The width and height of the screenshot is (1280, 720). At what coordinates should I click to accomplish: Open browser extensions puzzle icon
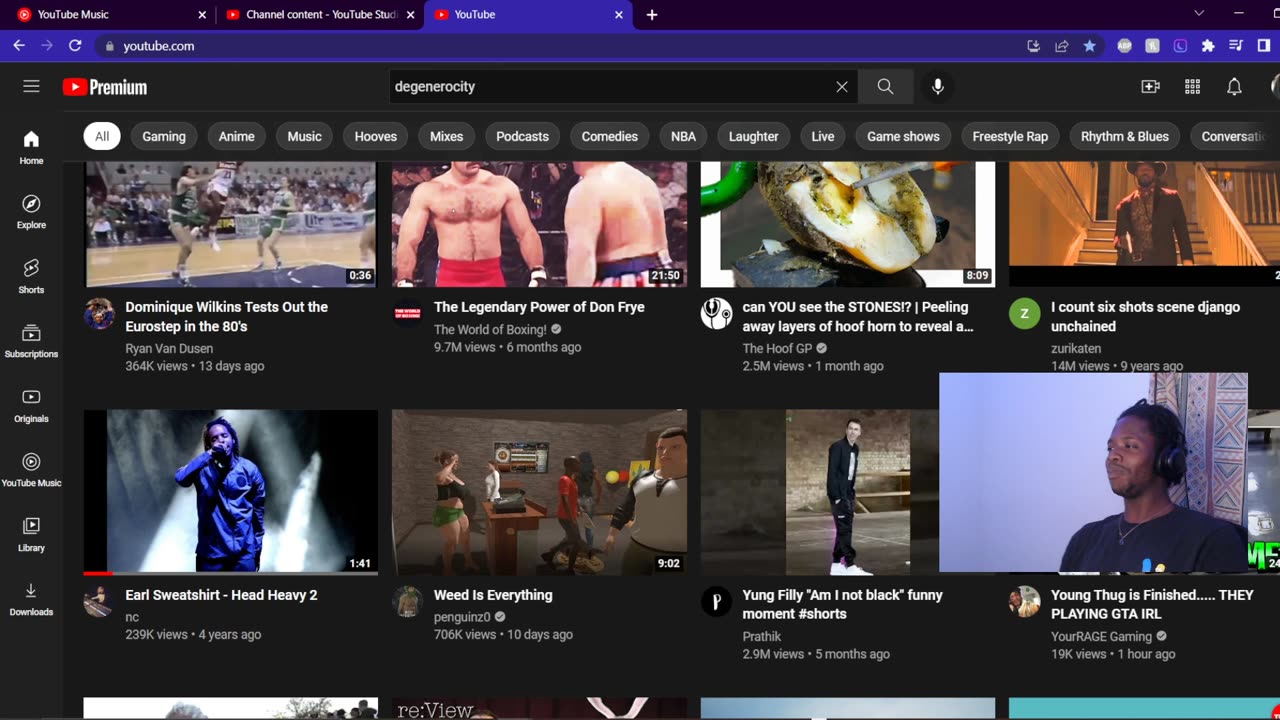point(1208,46)
